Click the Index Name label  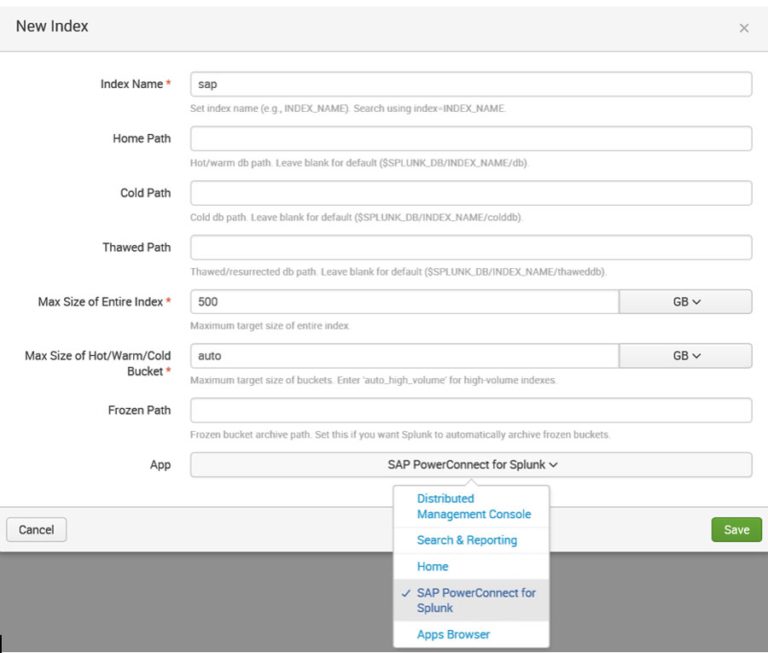[131, 84]
